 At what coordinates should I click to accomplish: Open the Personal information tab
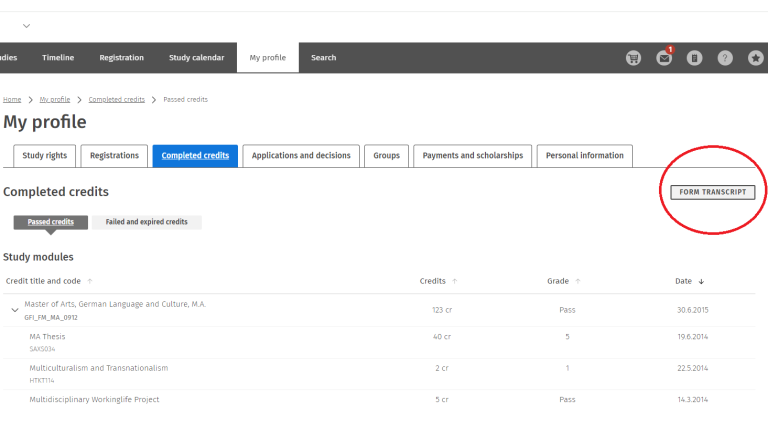click(584, 156)
